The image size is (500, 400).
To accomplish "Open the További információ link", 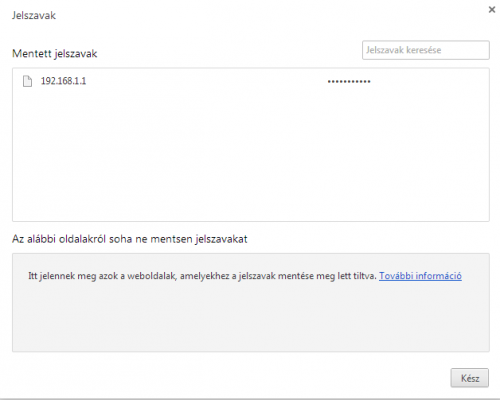I will coord(420,276).
